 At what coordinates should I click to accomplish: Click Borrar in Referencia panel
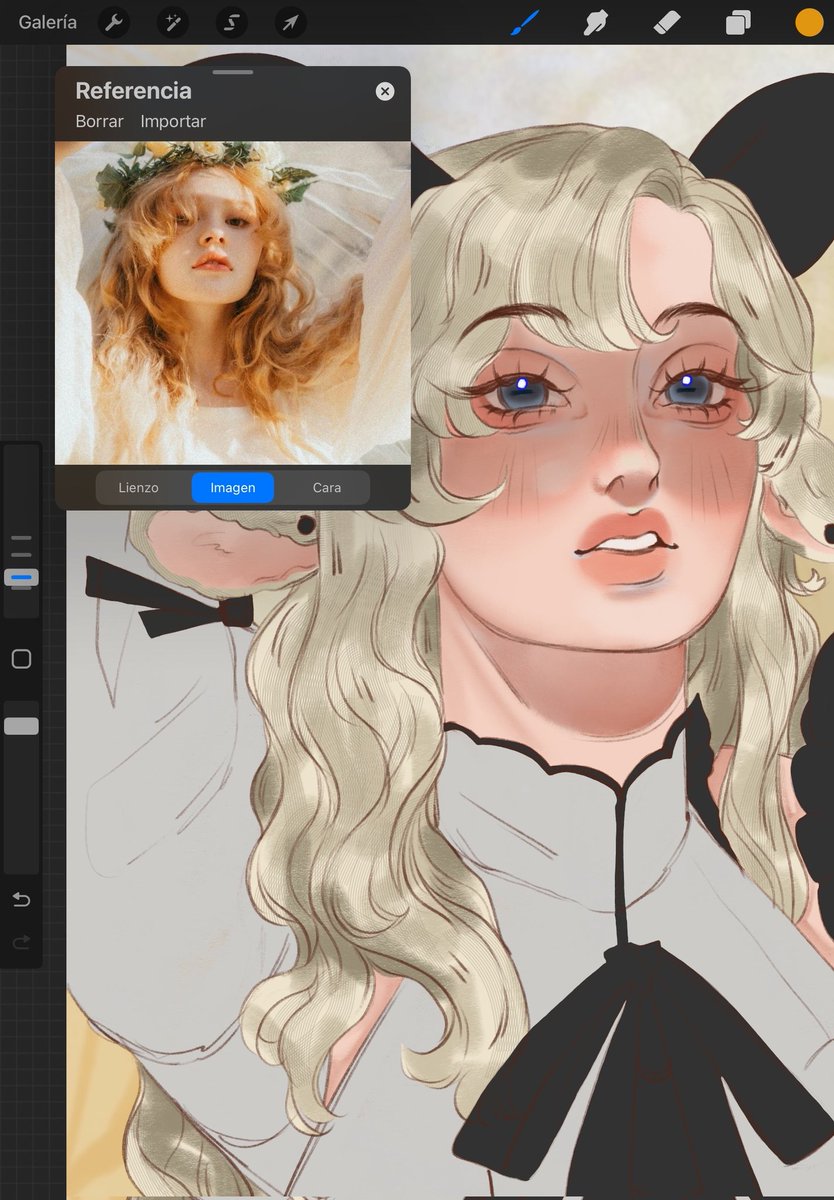coord(100,121)
